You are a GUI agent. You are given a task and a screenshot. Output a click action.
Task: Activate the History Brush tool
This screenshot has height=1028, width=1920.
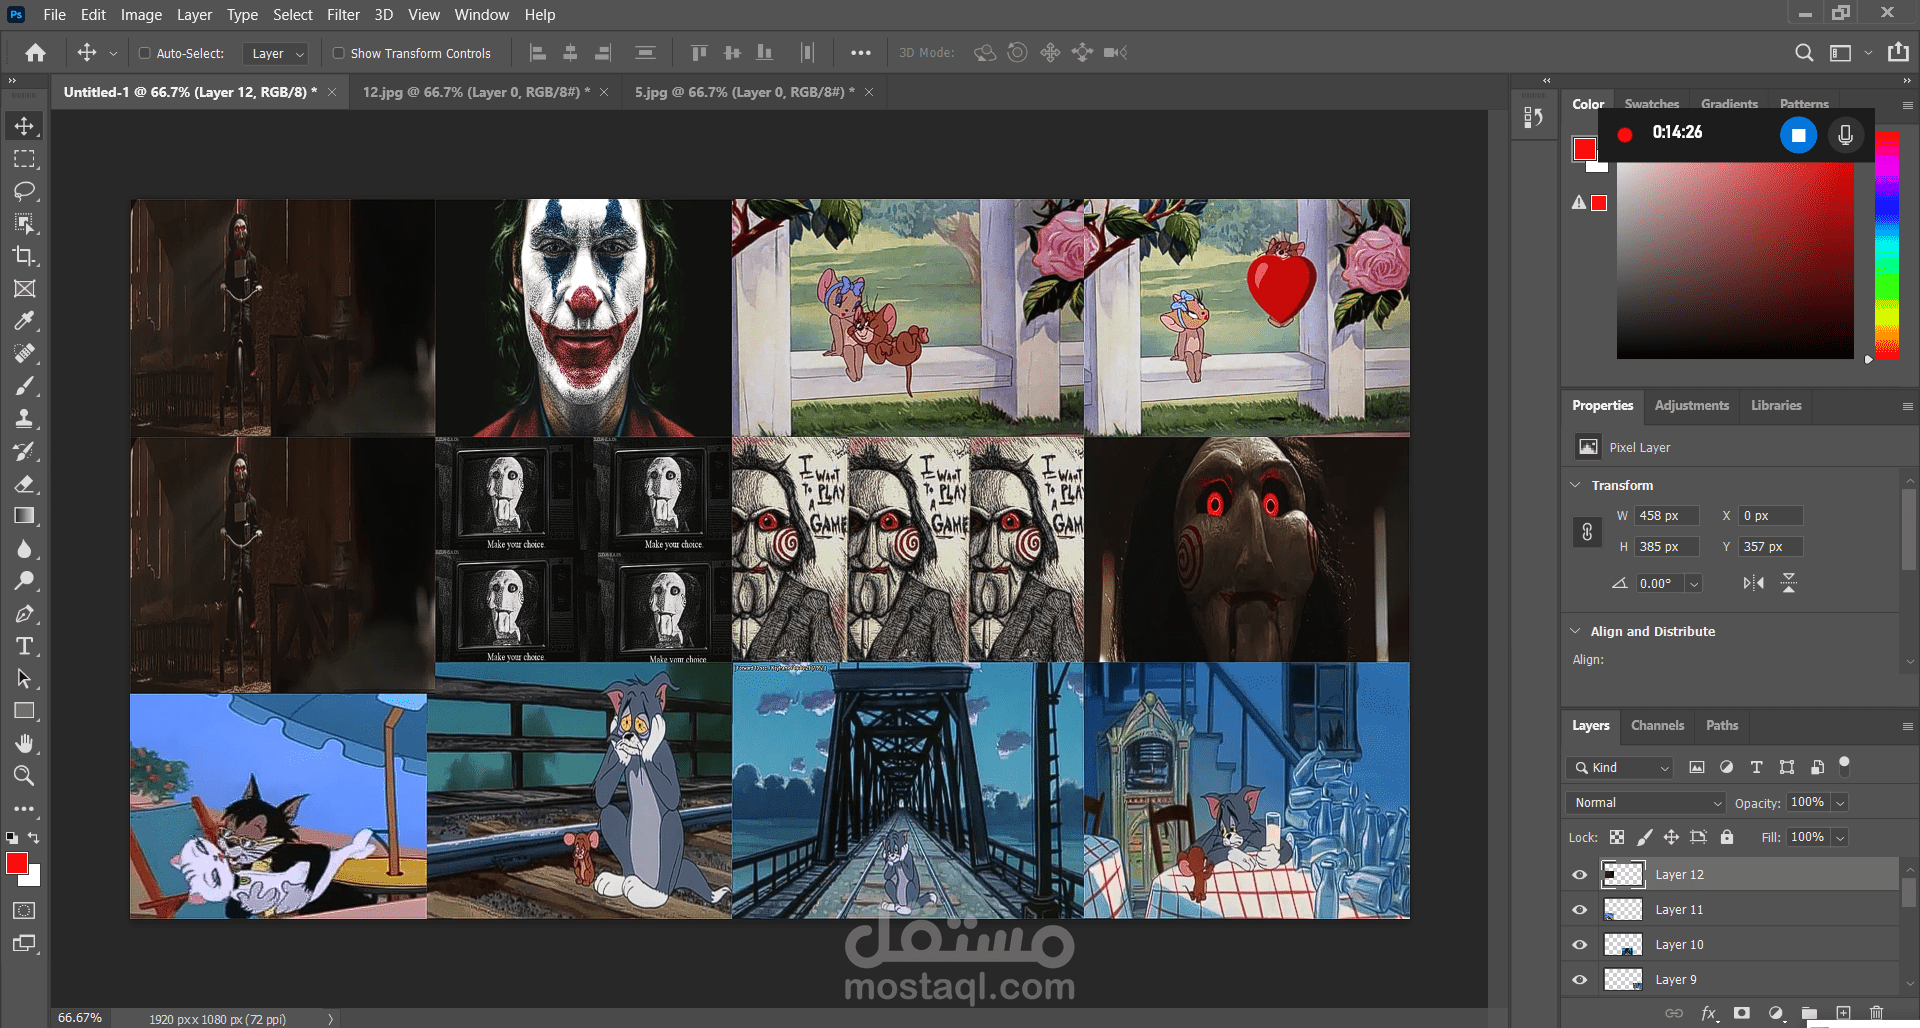pos(24,451)
